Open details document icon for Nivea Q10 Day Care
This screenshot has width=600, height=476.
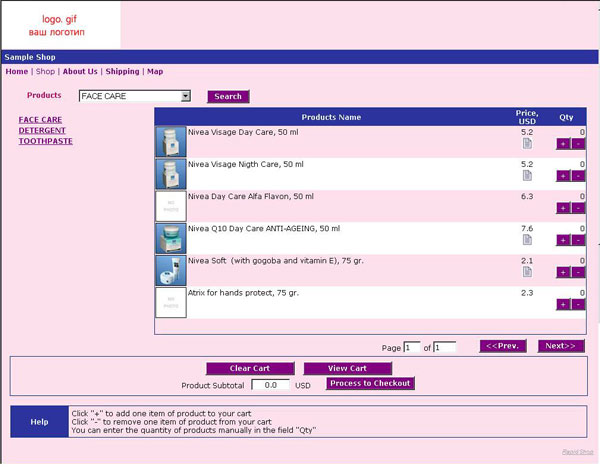(x=527, y=240)
